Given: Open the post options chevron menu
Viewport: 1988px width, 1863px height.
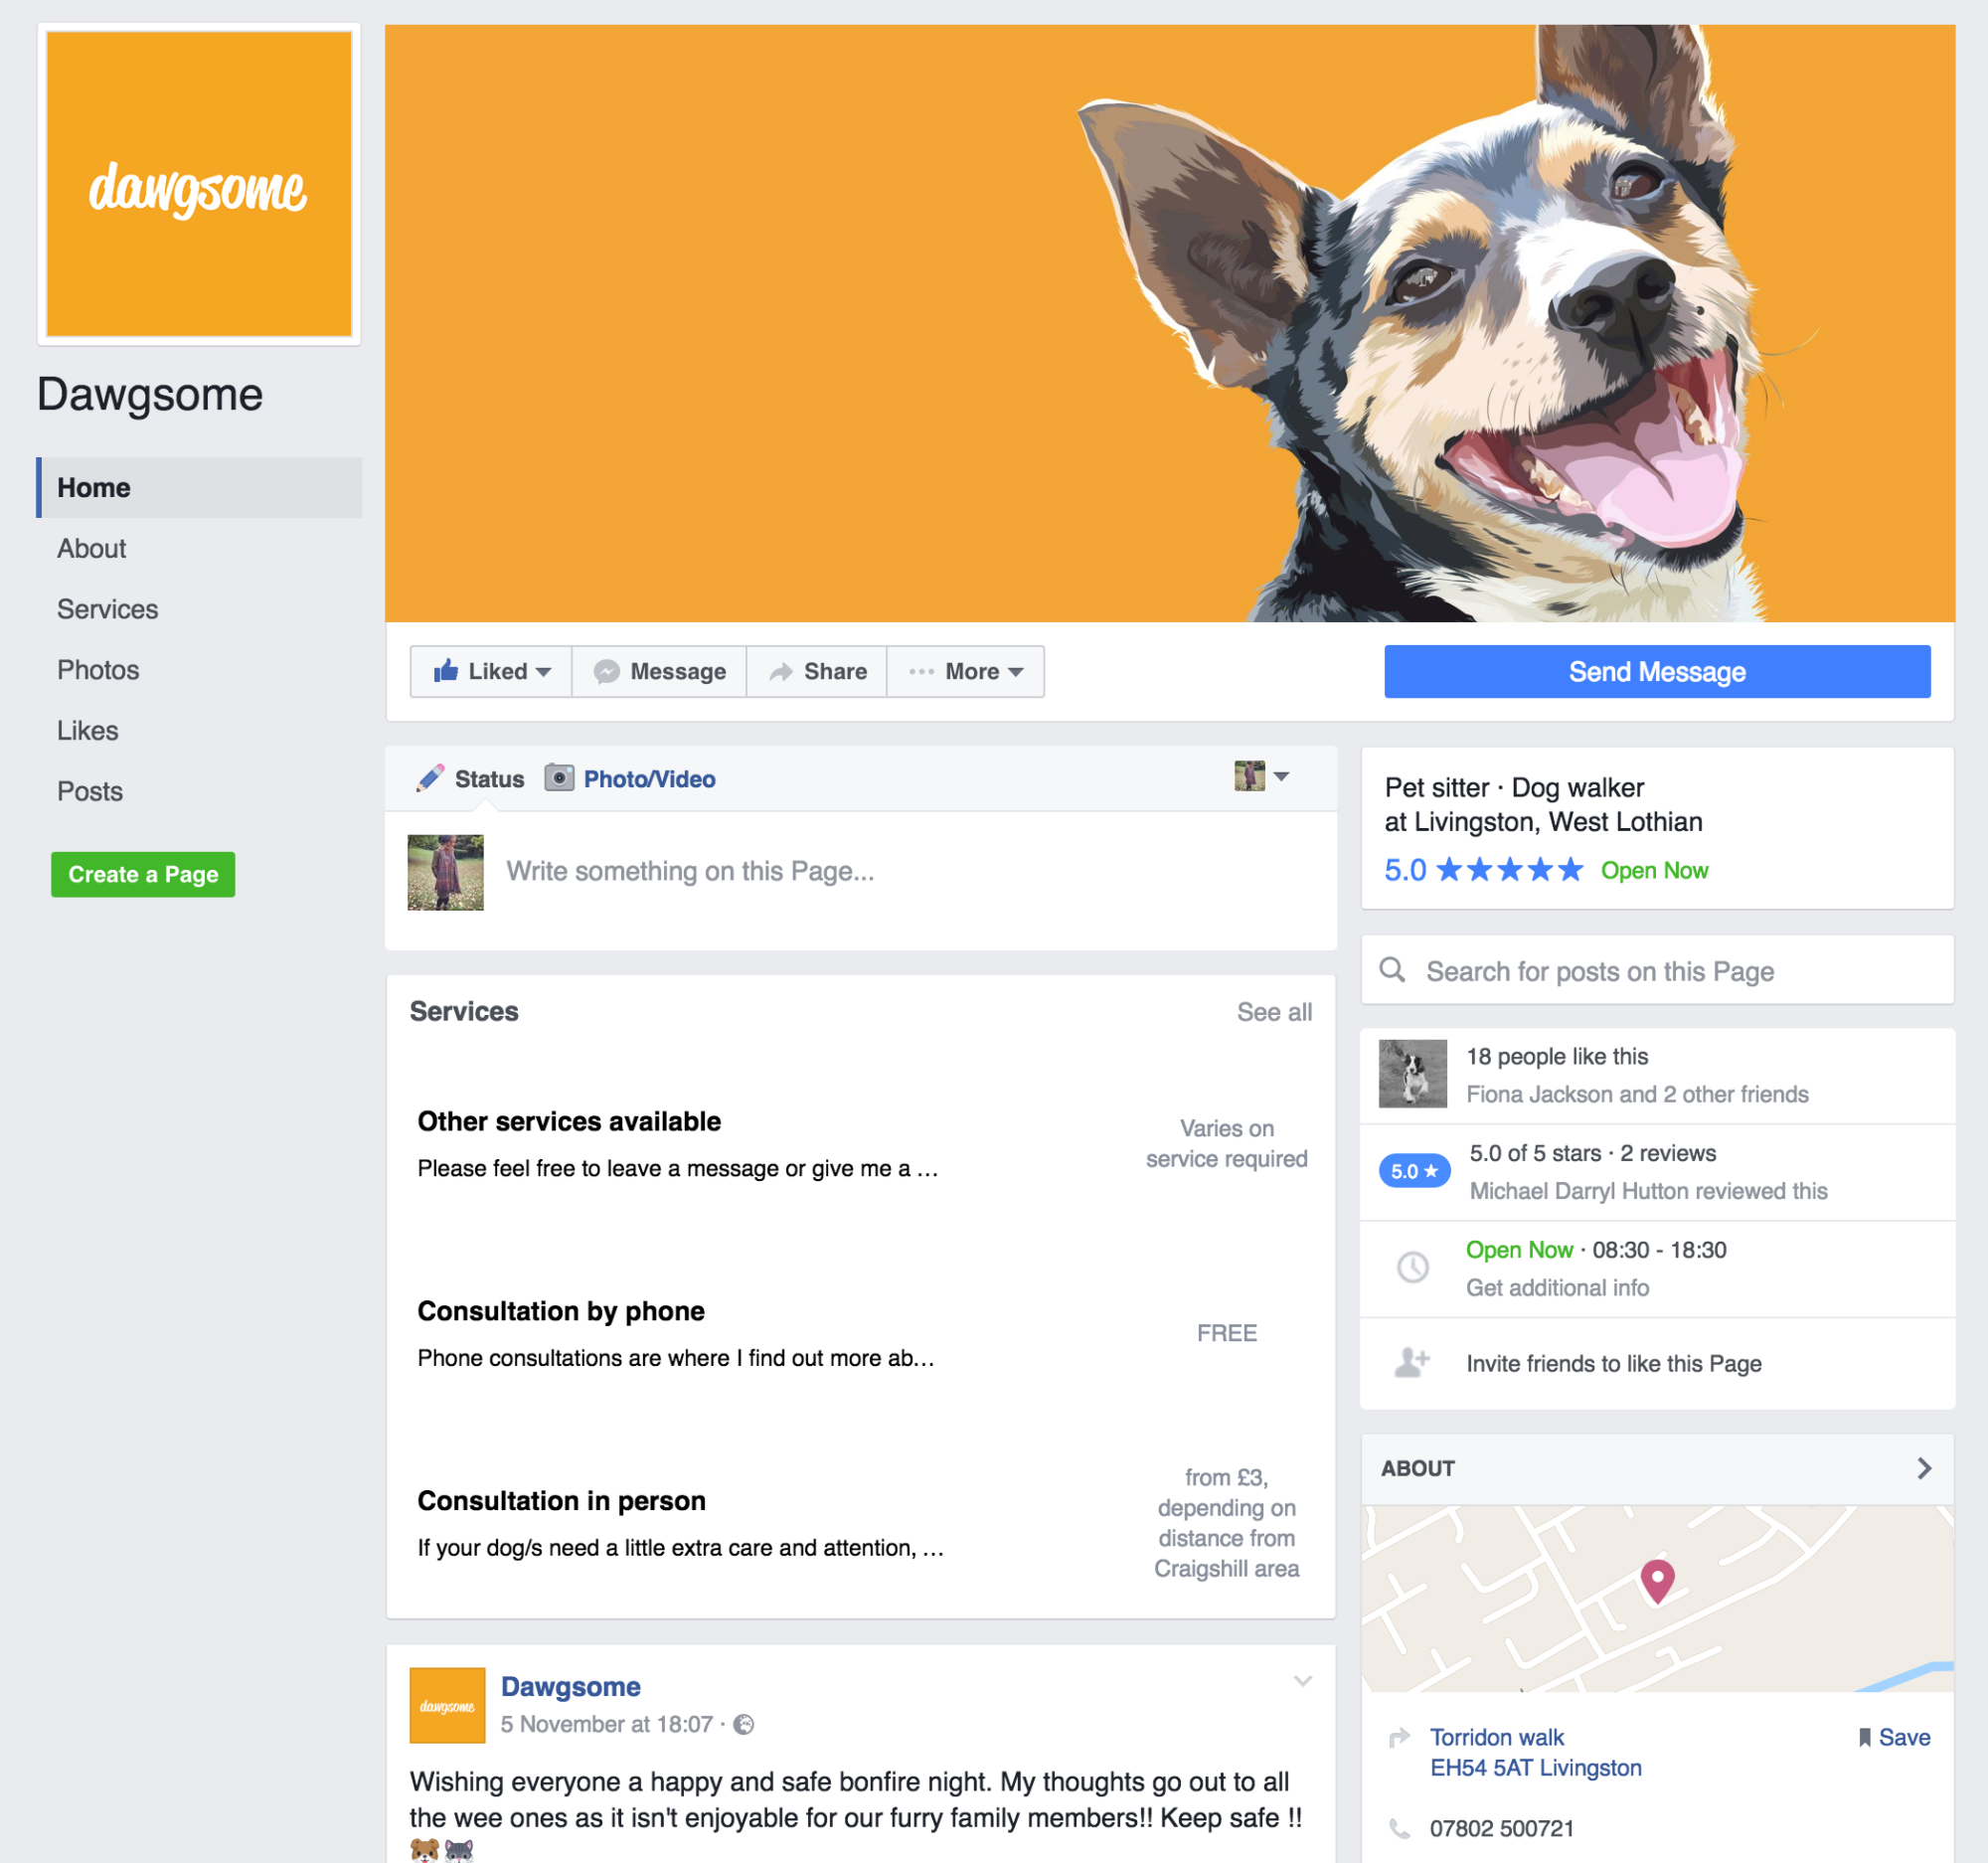Looking at the screenshot, I should pos(1302,1681).
